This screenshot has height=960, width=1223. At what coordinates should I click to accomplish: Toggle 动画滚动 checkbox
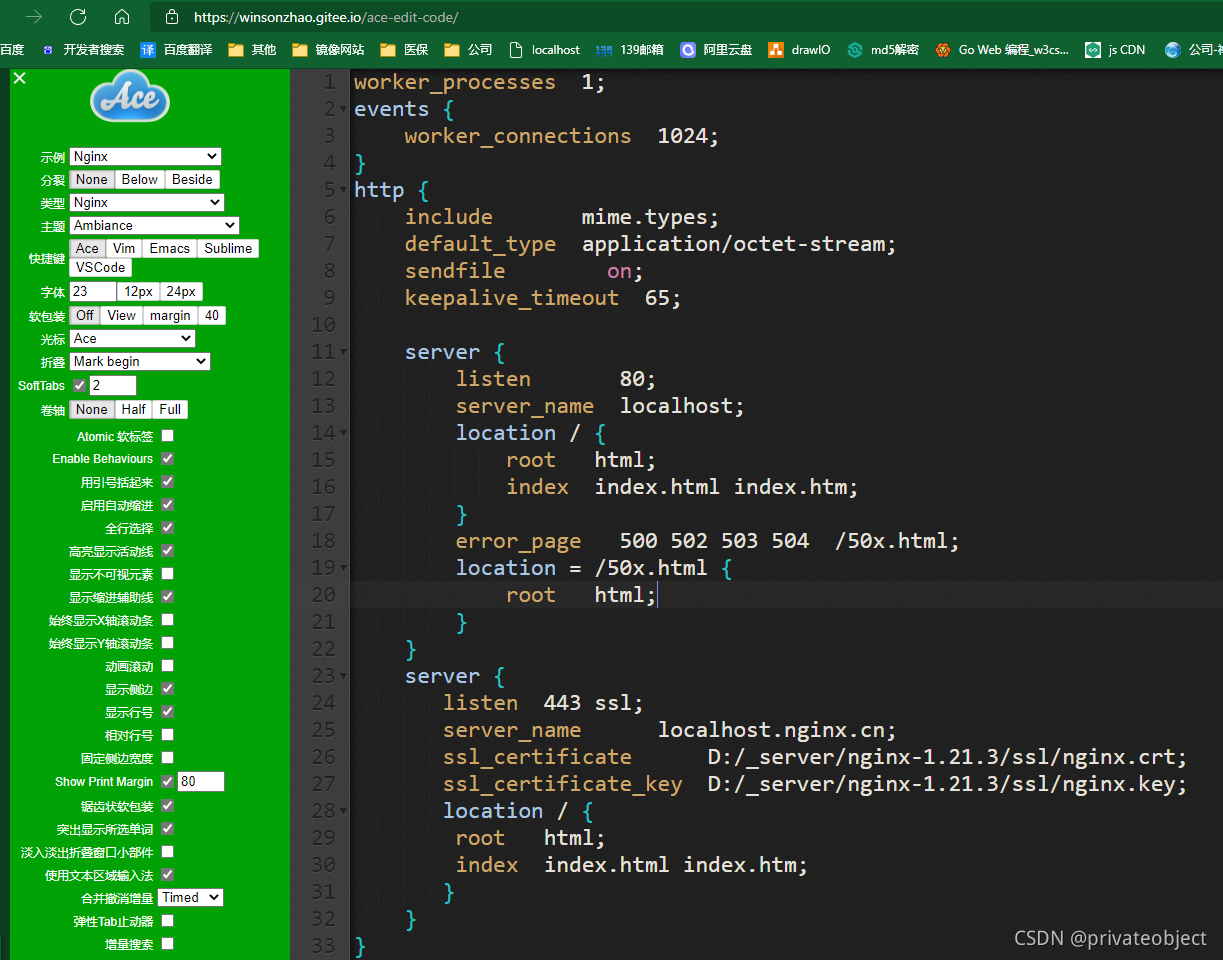(x=167, y=665)
